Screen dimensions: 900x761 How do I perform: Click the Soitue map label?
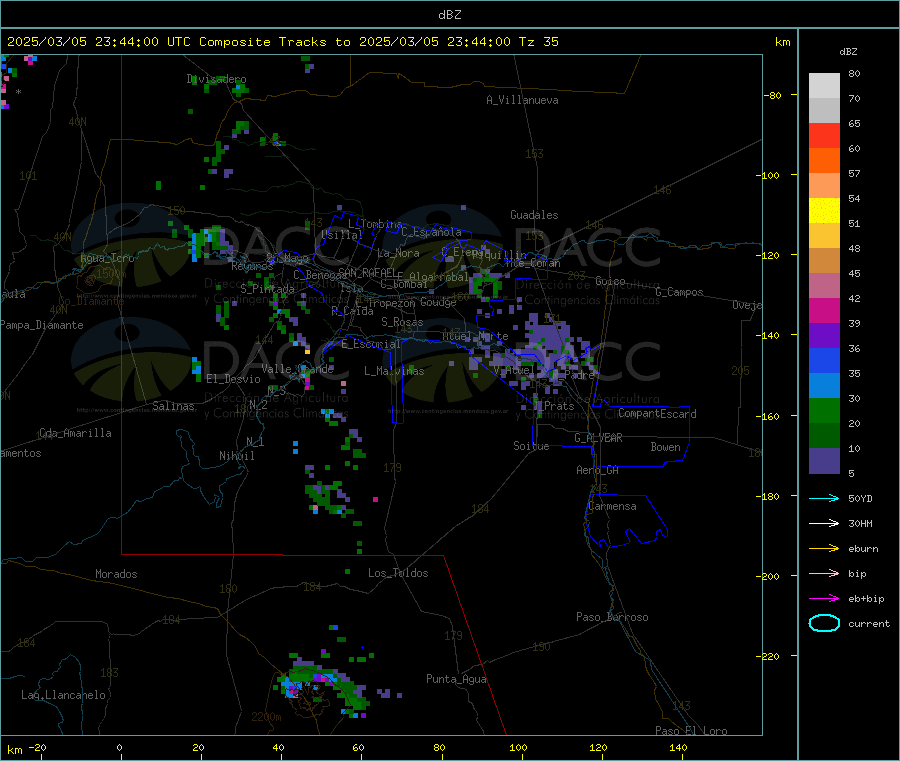click(532, 446)
